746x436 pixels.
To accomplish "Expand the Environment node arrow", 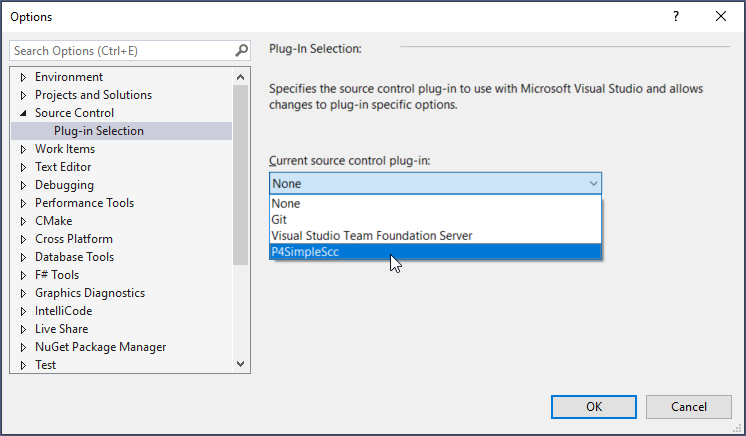I will click(x=23, y=77).
